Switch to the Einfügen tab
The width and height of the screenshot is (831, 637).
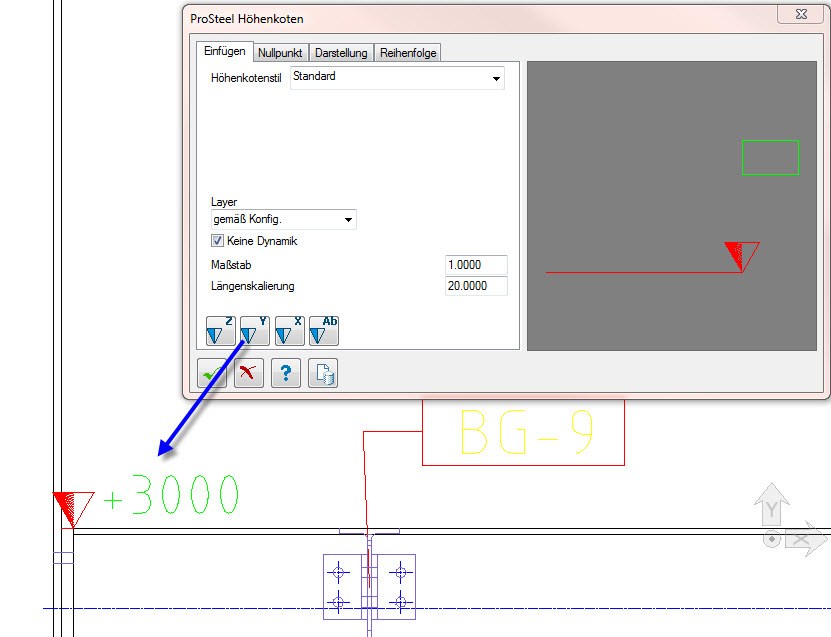225,51
